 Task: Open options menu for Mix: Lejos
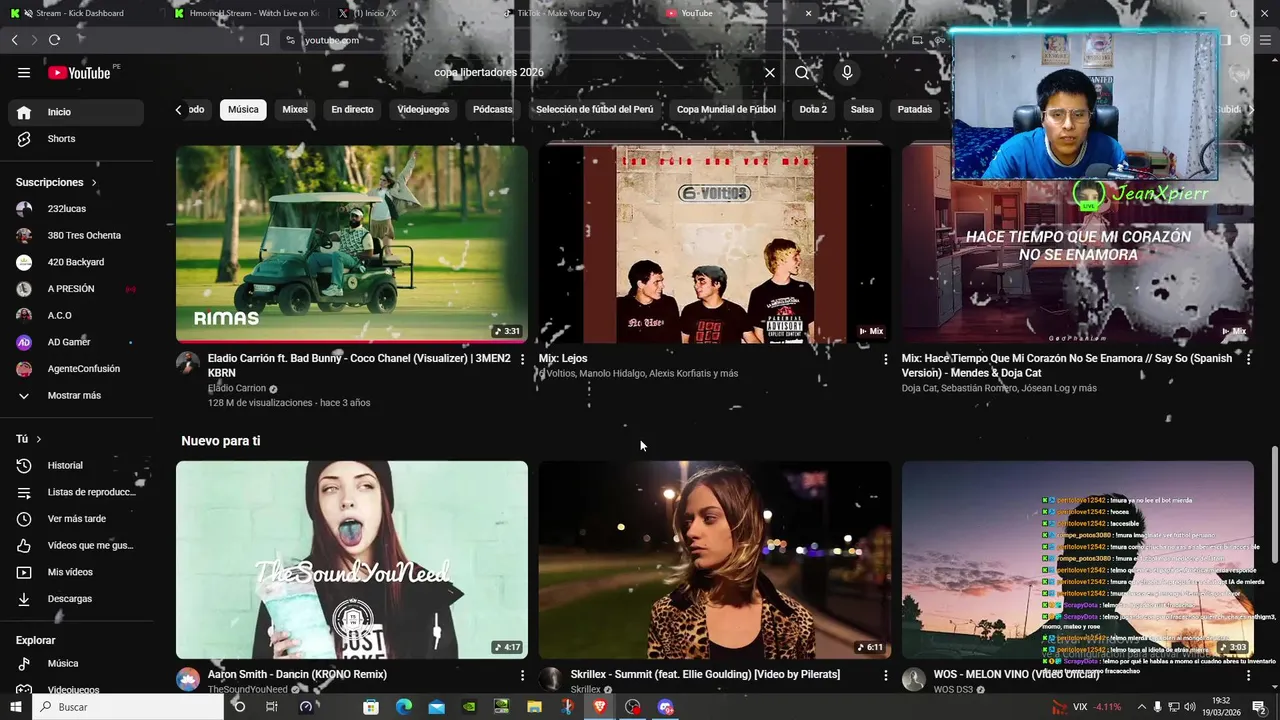click(x=885, y=359)
